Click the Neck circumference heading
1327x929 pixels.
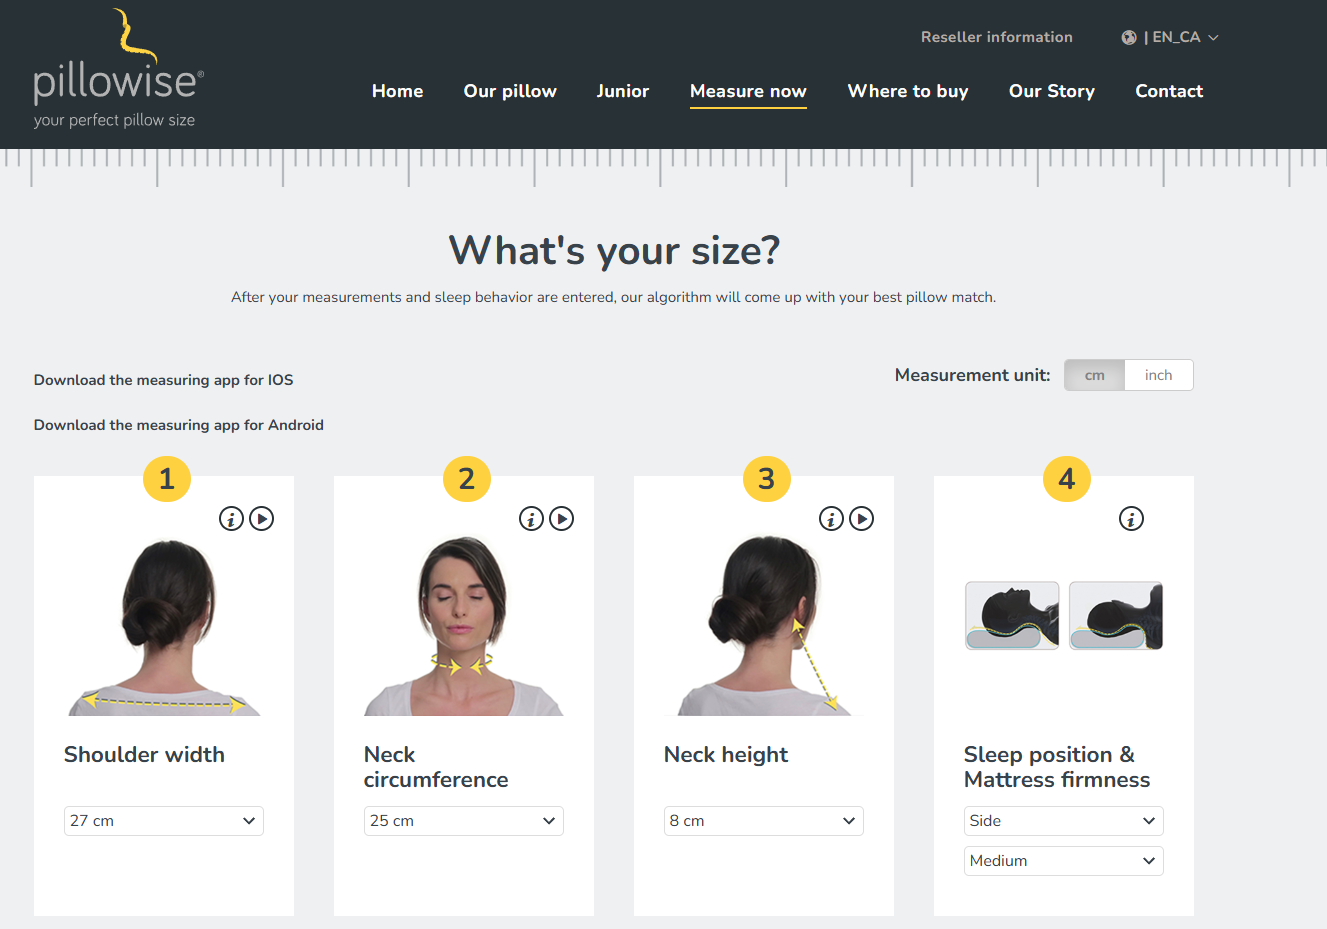(x=436, y=767)
